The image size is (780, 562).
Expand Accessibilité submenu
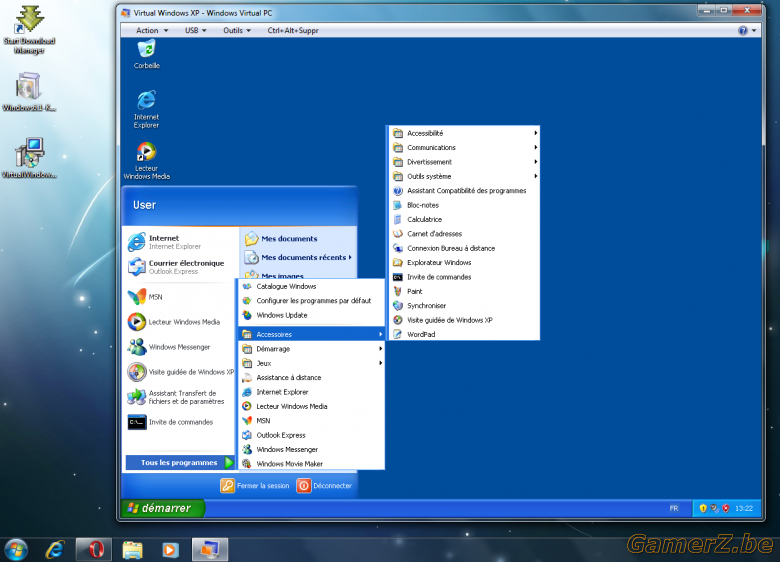tap(464, 133)
